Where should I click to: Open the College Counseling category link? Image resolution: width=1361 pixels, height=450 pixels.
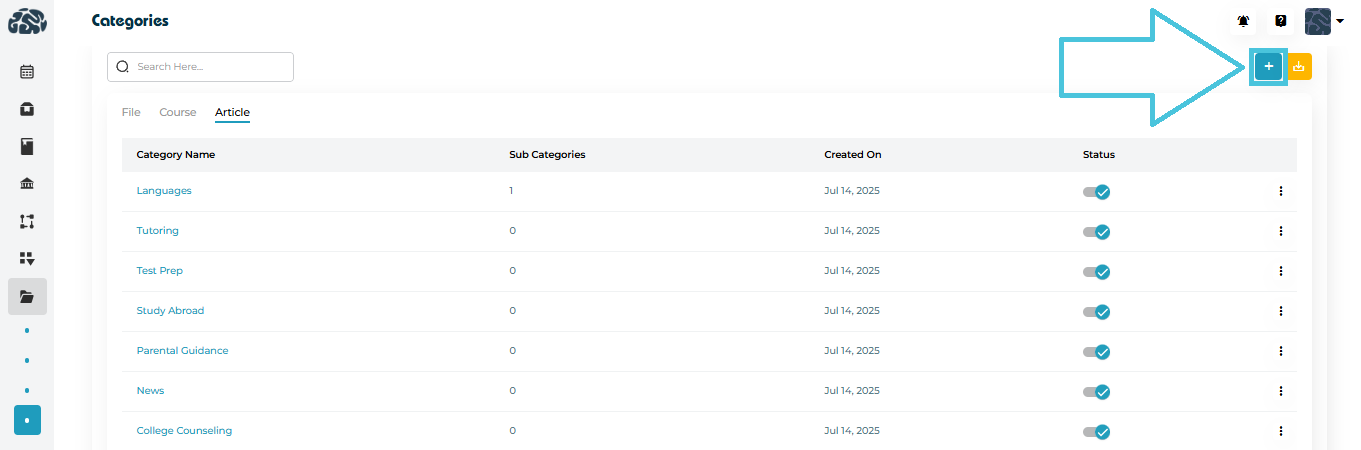click(x=184, y=431)
